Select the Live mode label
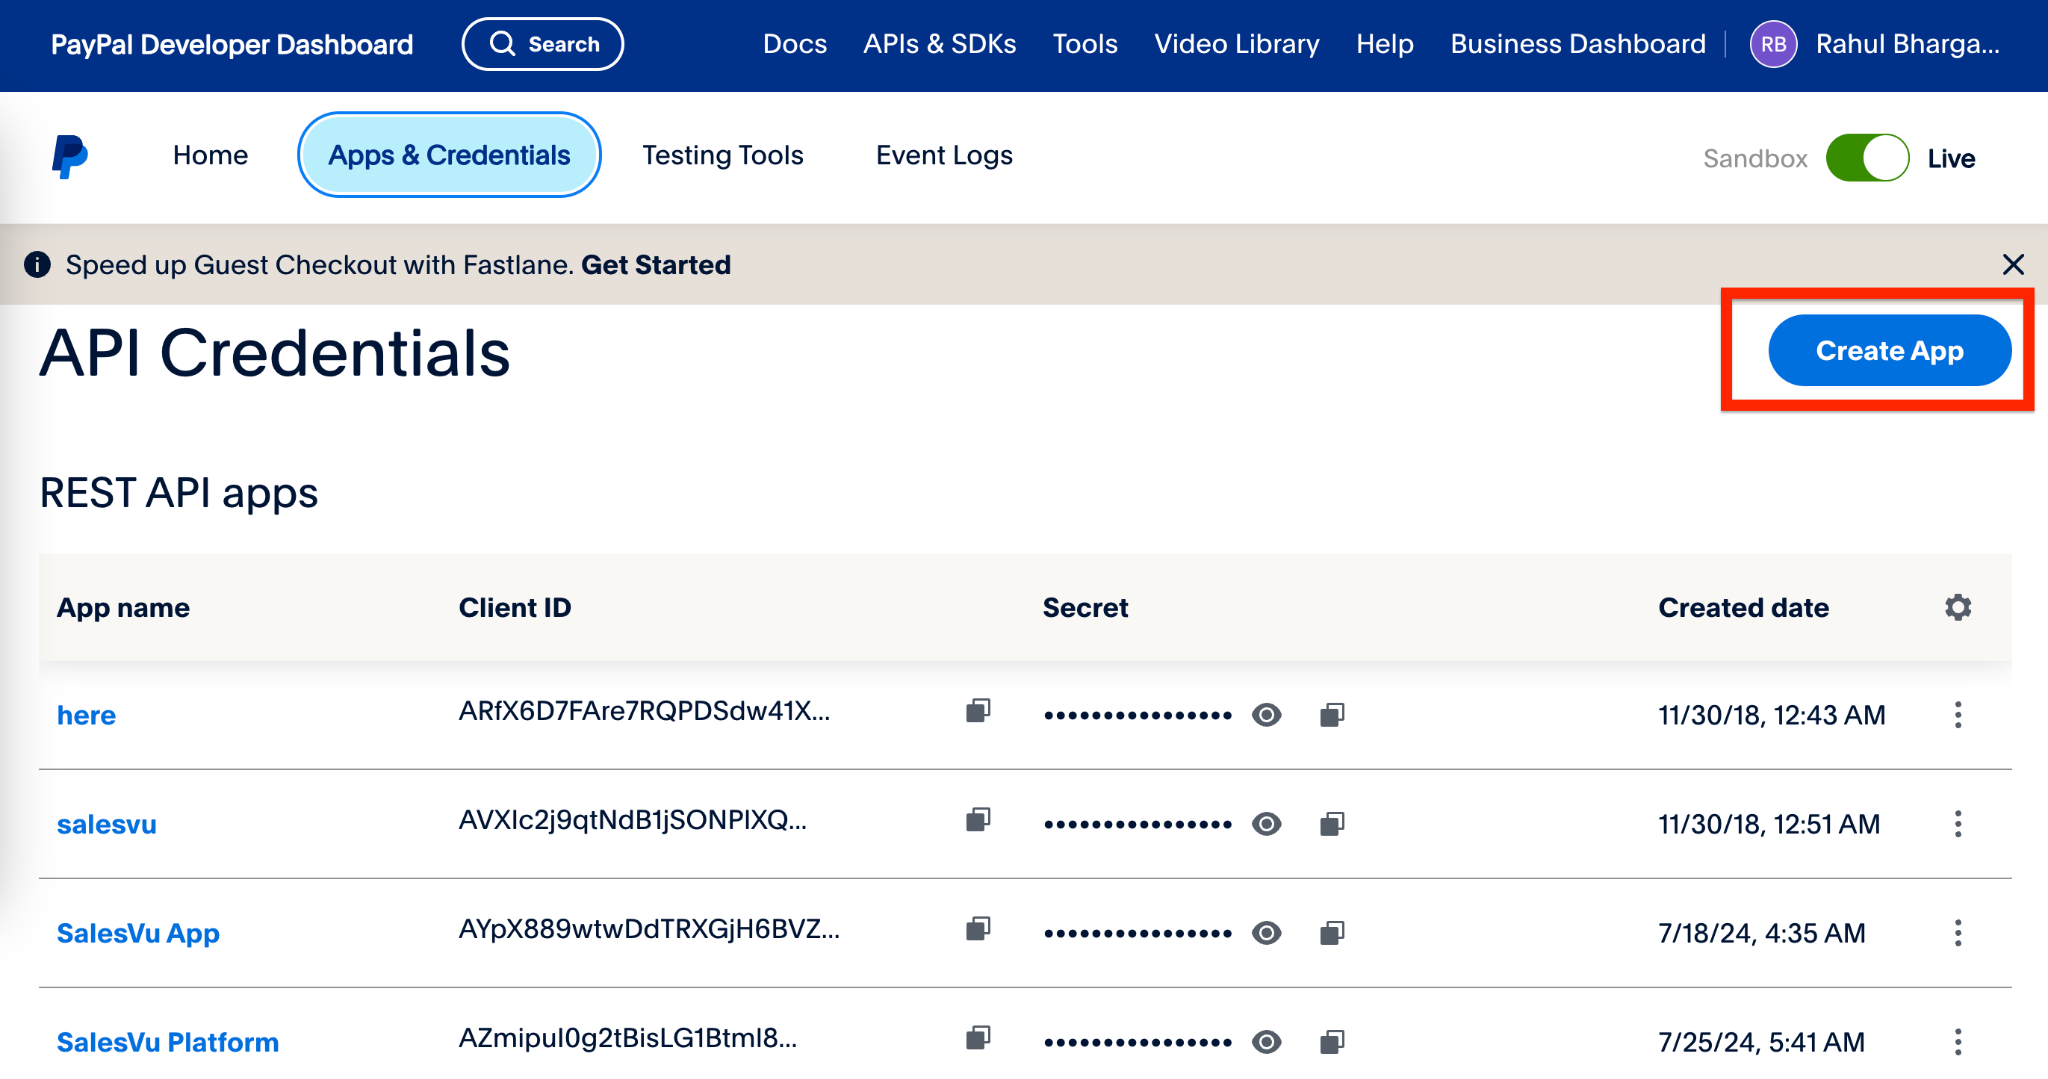 (1951, 158)
